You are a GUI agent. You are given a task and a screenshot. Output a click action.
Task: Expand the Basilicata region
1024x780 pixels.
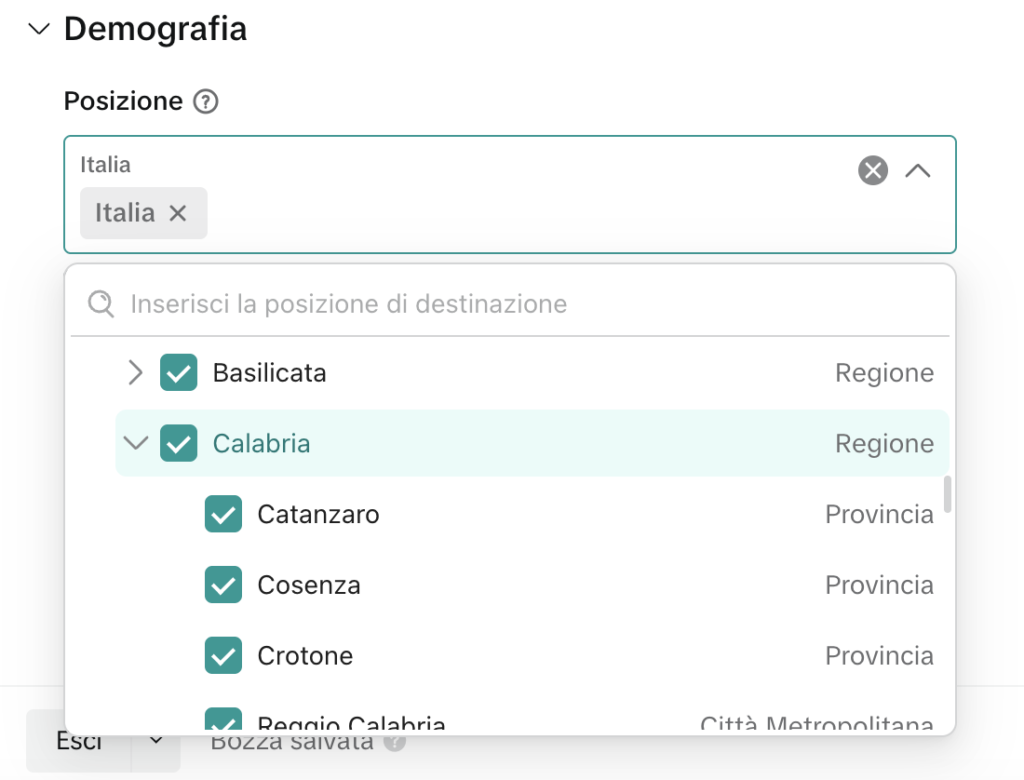[x=136, y=373]
